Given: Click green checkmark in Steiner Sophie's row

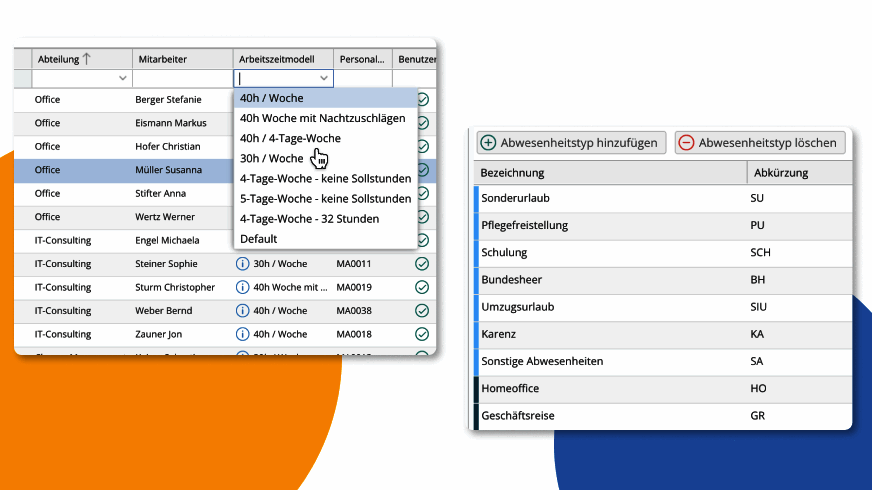Looking at the screenshot, I should click(x=422, y=264).
